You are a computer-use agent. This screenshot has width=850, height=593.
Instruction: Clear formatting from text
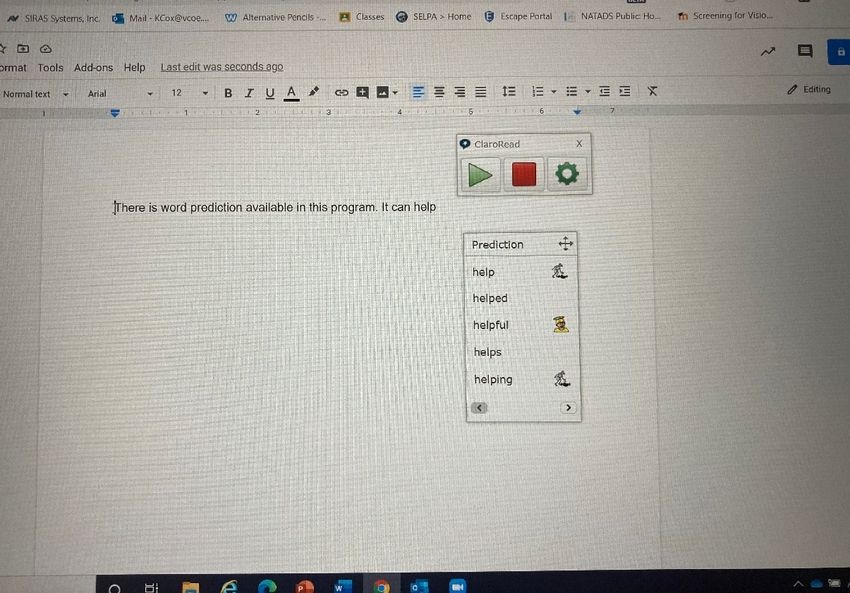pyautogui.click(x=652, y=91)
